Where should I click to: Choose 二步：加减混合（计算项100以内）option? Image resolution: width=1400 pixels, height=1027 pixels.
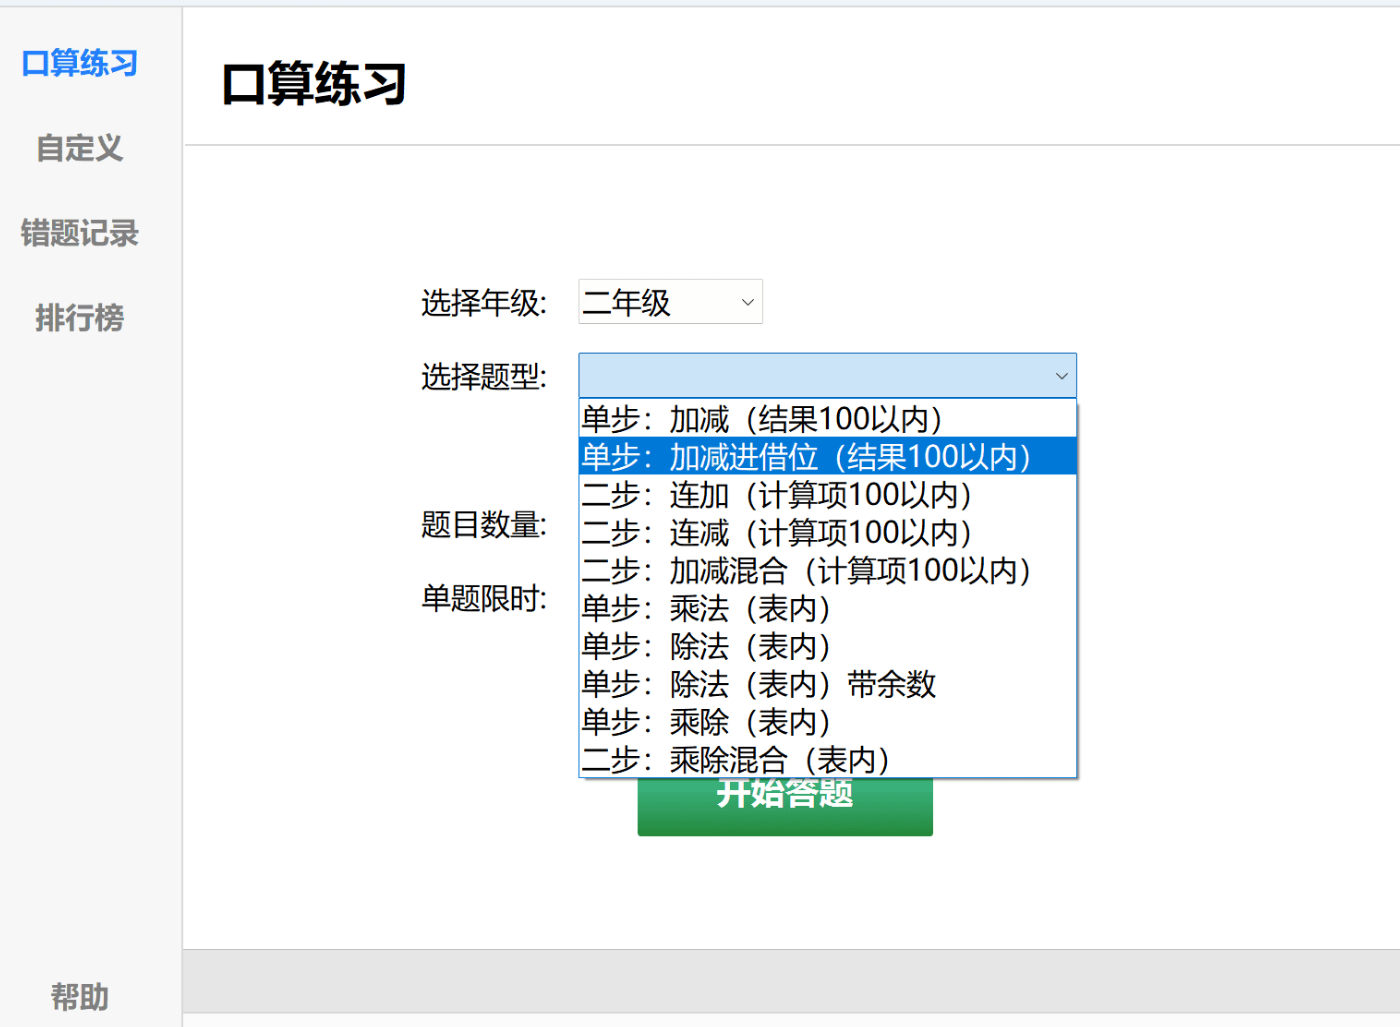coord(806,571)
